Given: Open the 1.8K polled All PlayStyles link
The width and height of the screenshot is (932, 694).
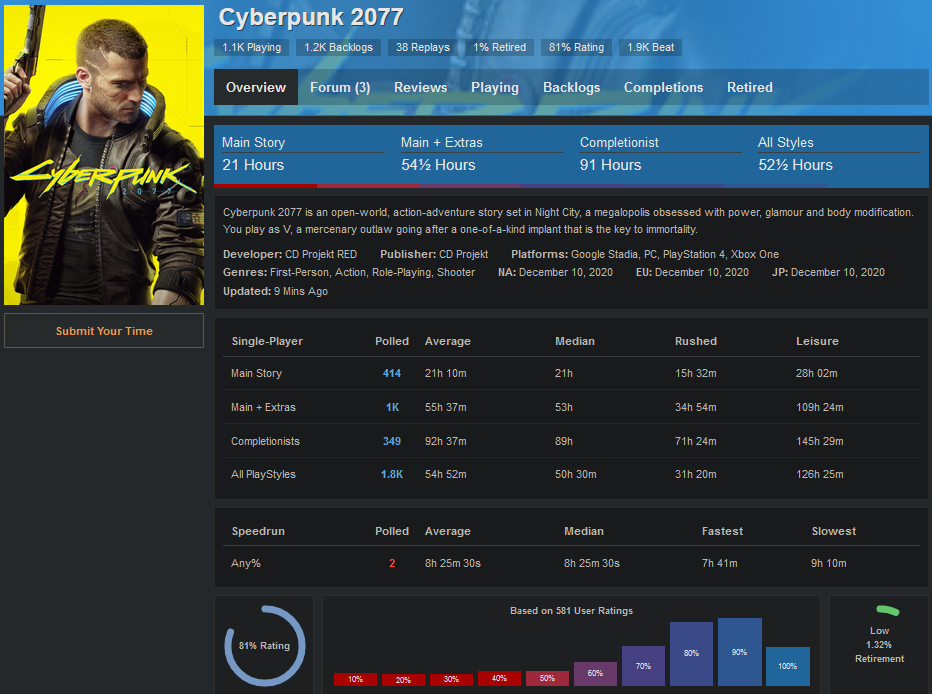Looking at the screenshot, I should pos(392,474).
